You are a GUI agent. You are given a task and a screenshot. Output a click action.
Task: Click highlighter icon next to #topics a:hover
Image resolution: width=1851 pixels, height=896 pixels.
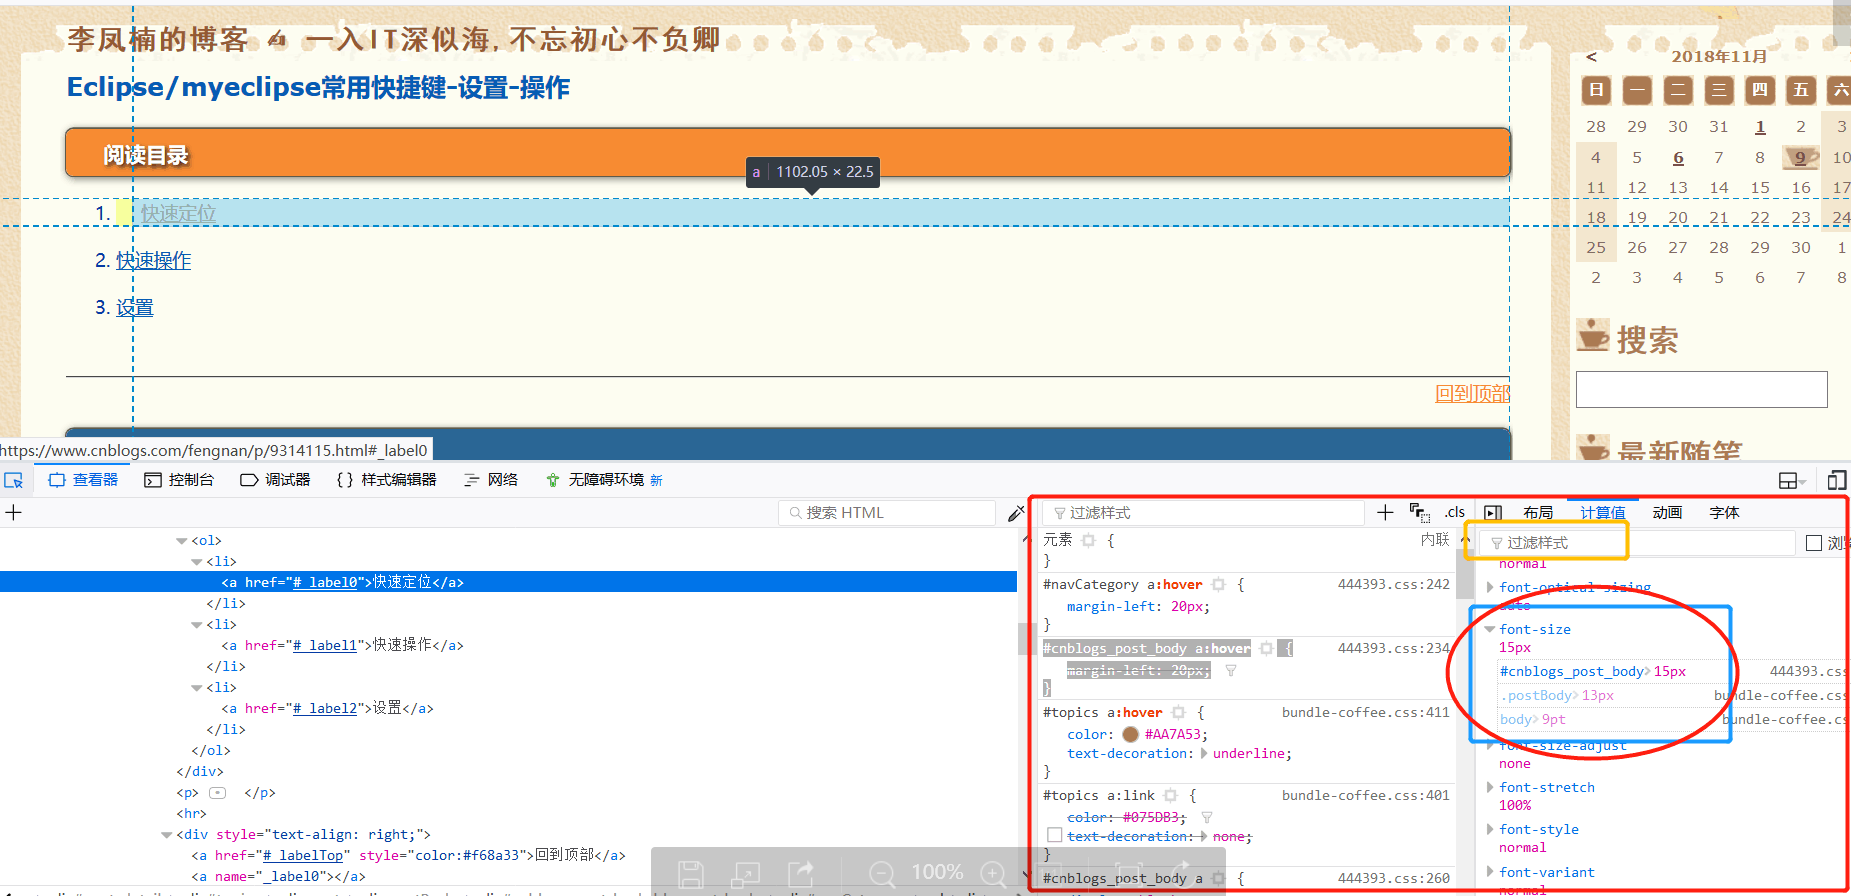pos(1178,713)
